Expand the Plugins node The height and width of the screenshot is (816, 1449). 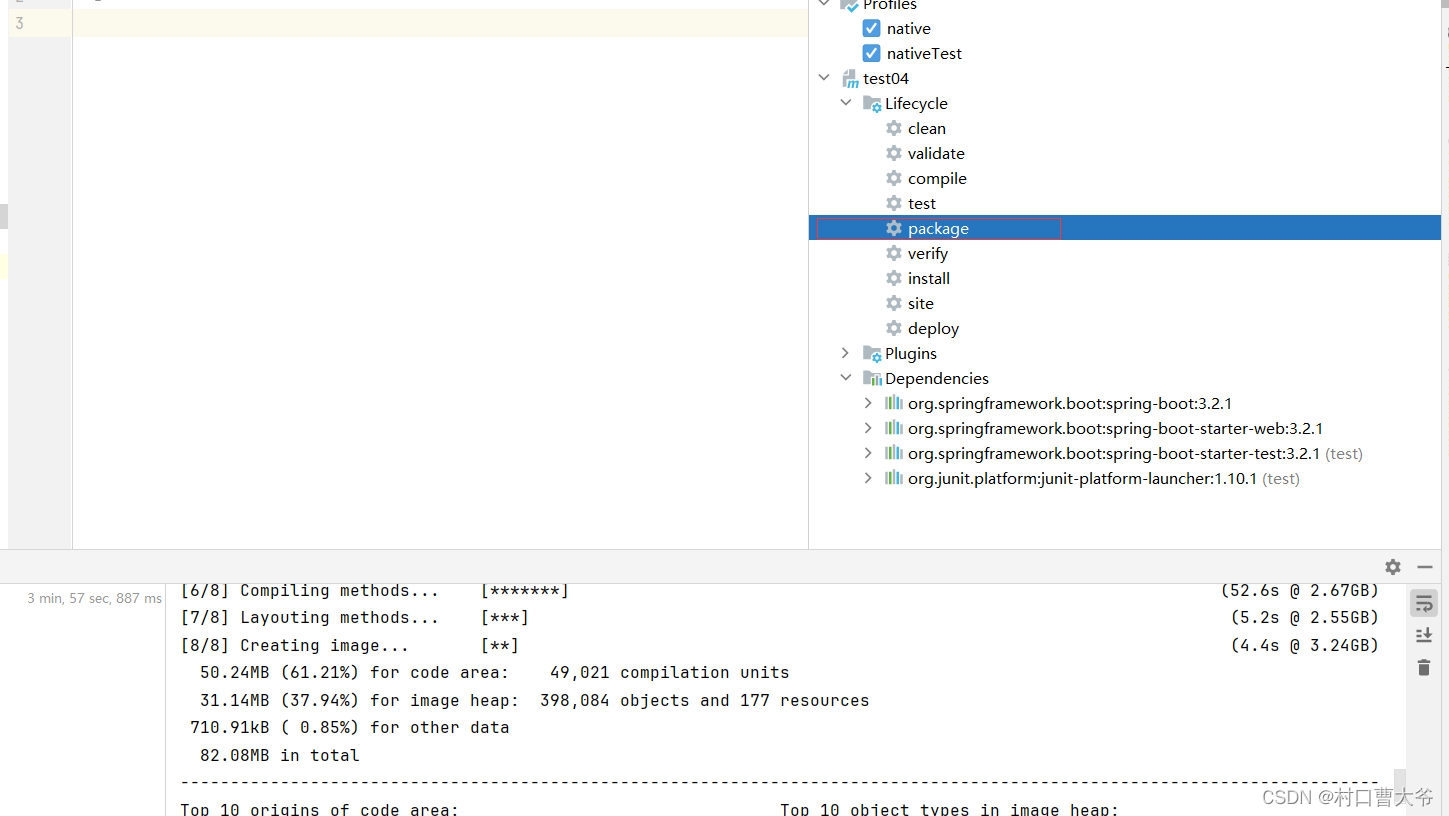click(x=846, y=353)
